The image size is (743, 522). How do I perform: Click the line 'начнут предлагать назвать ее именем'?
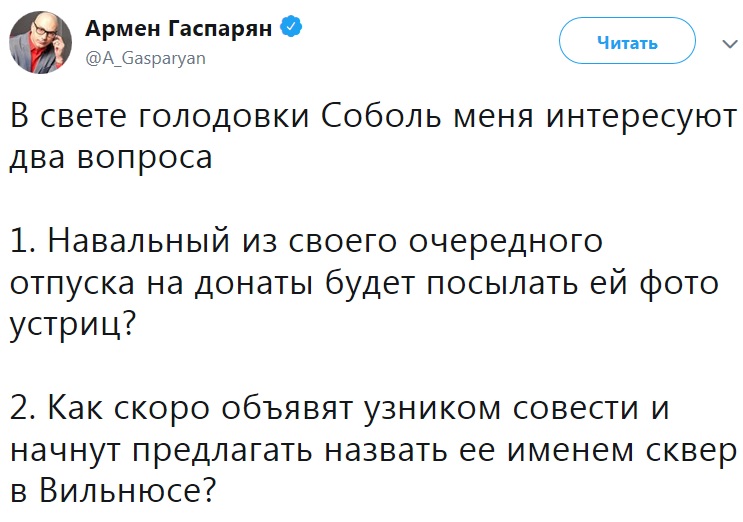[x=373, y=451]
